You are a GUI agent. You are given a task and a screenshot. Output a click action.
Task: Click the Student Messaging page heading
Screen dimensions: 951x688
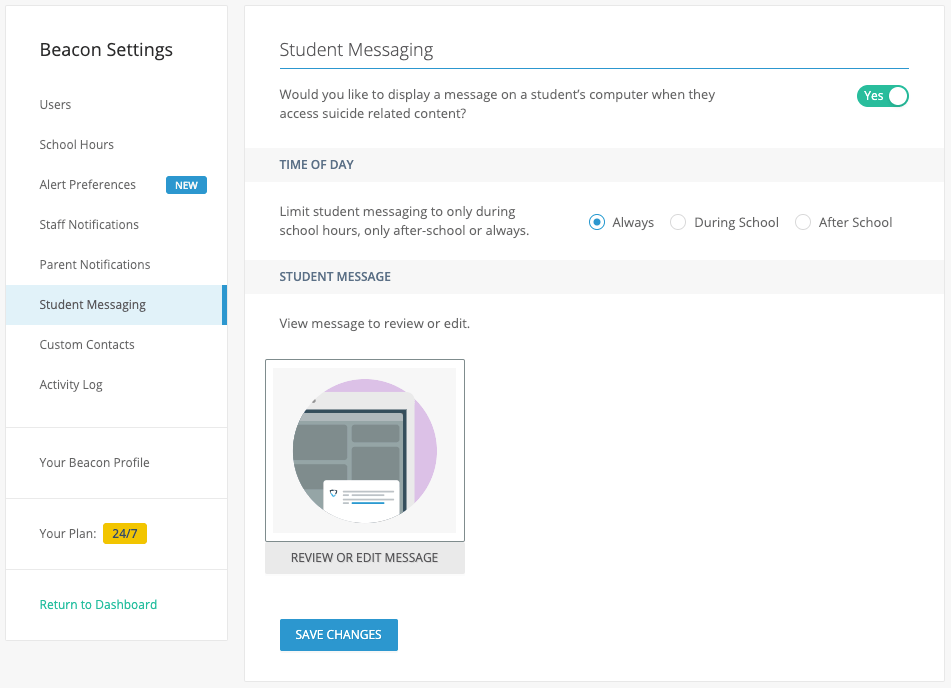click(x=356, y=50)
